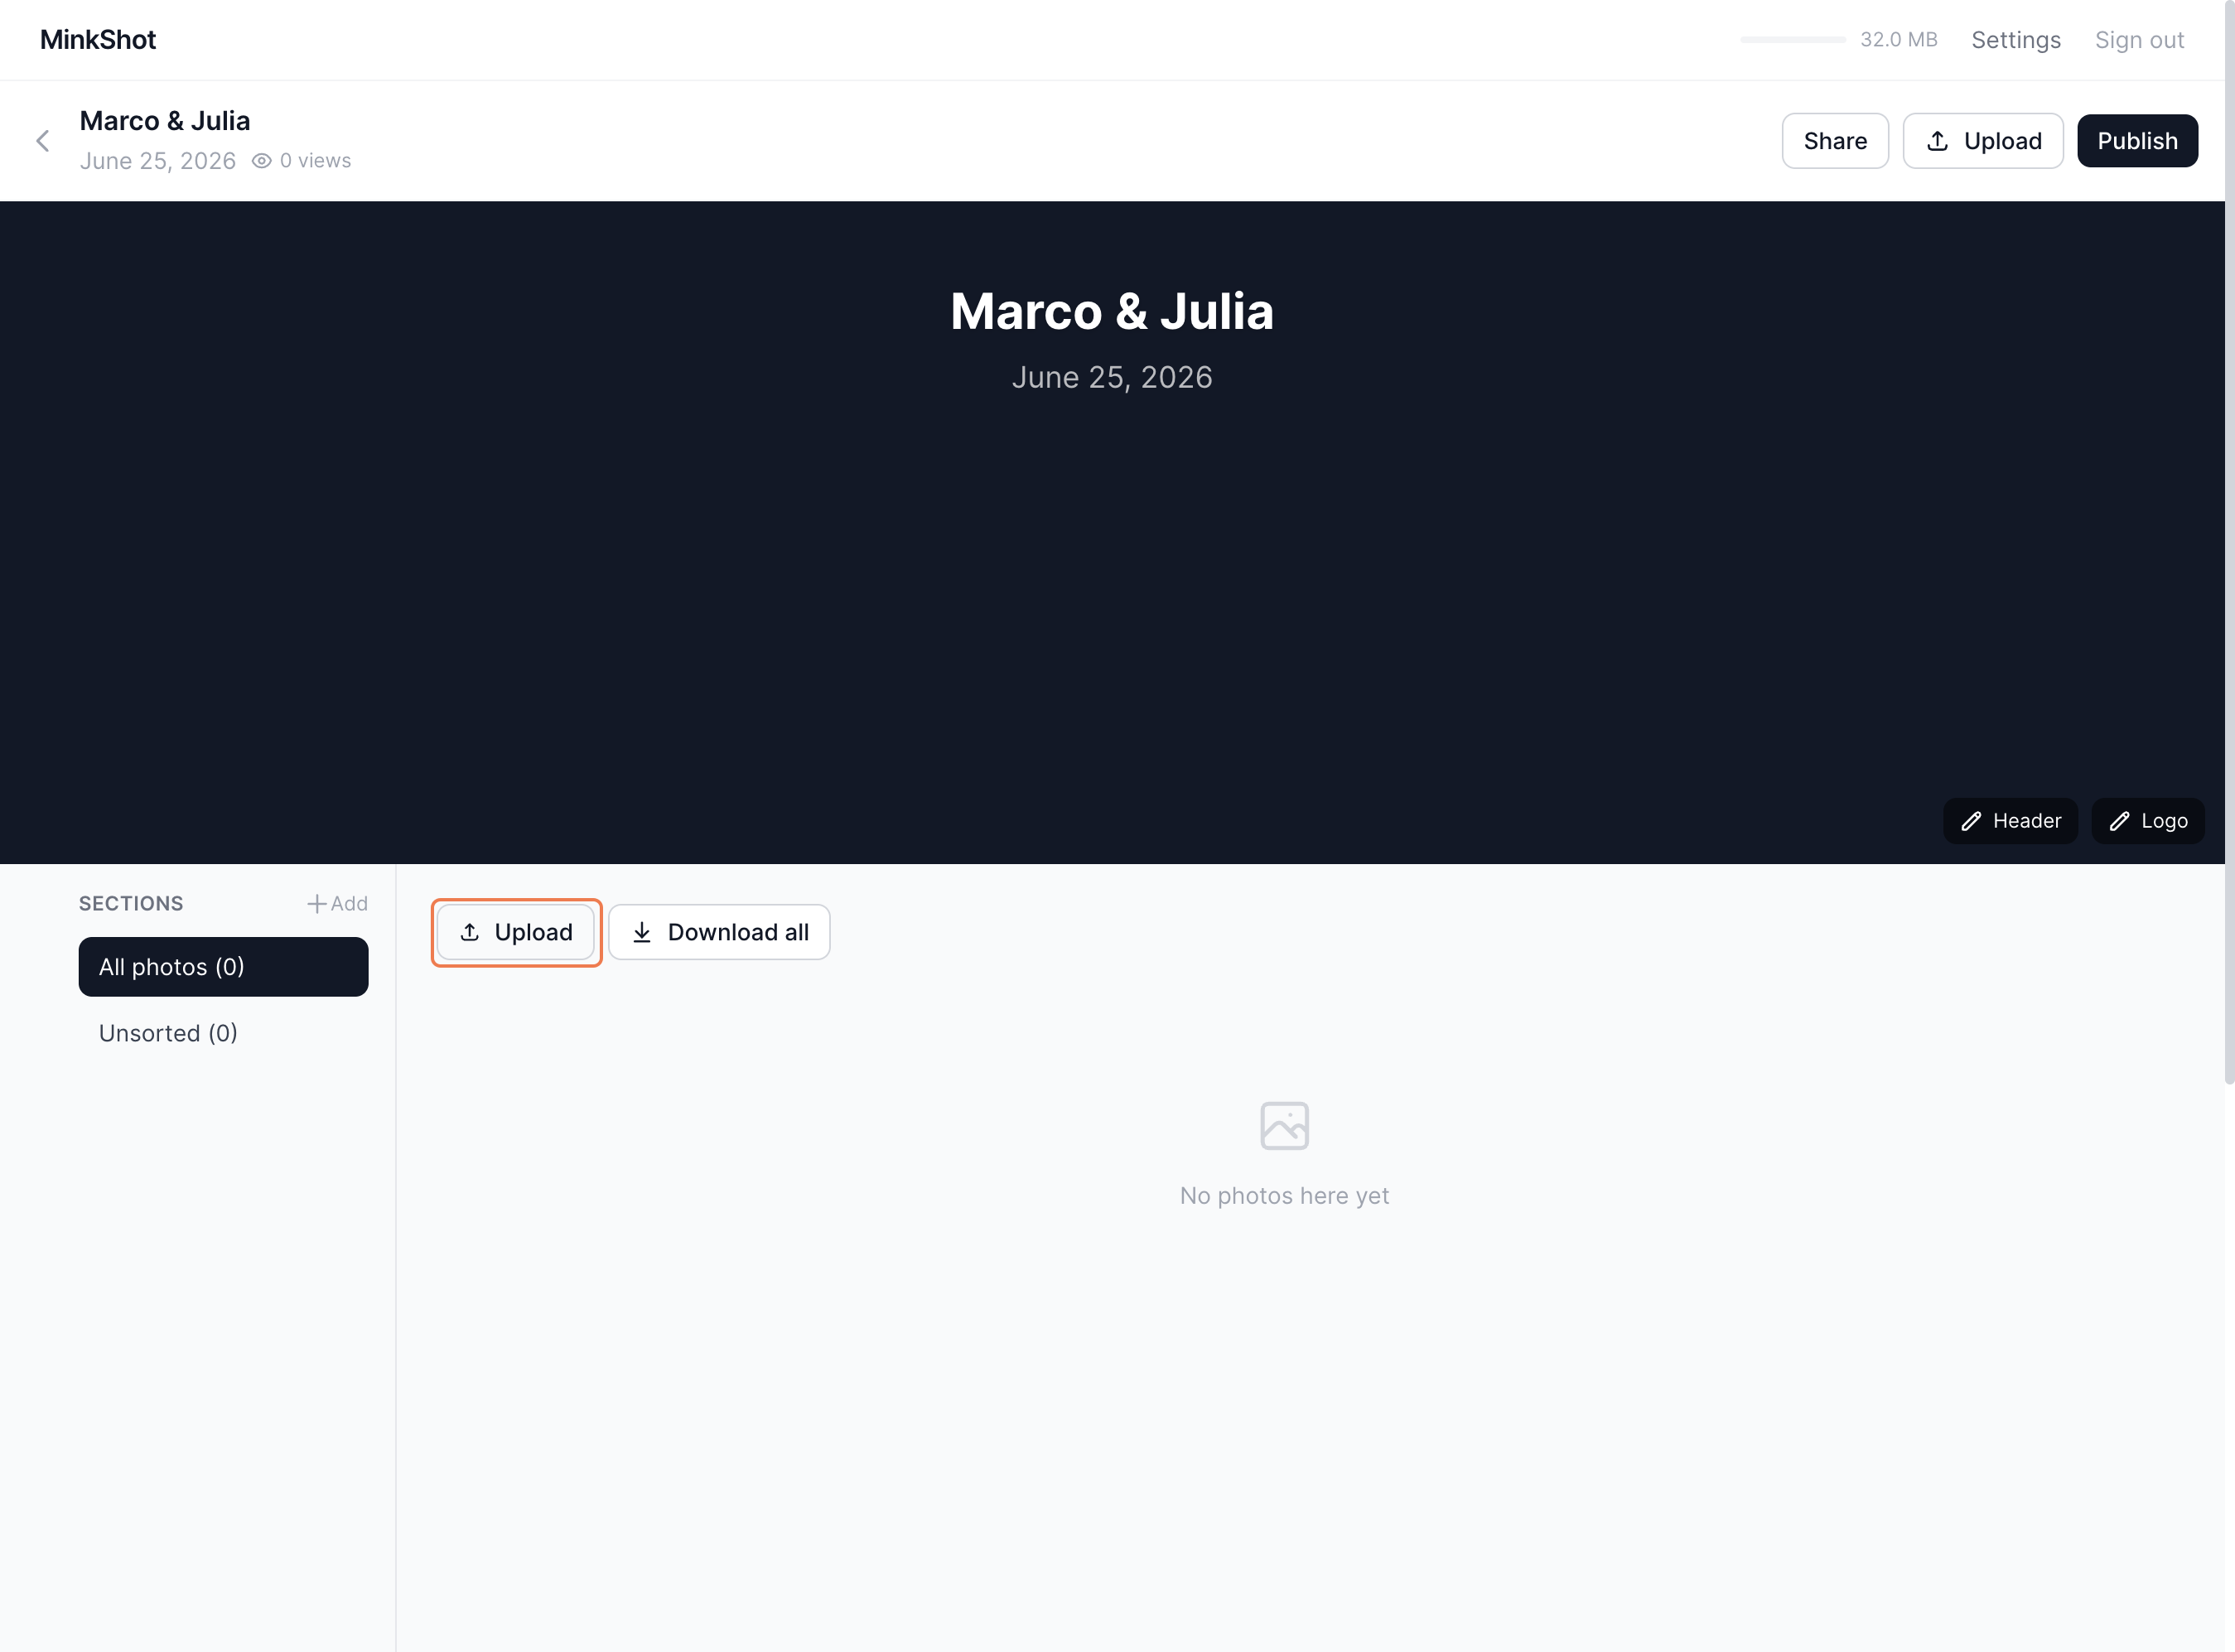Select the upload icon in the top toolbar

1938,140
